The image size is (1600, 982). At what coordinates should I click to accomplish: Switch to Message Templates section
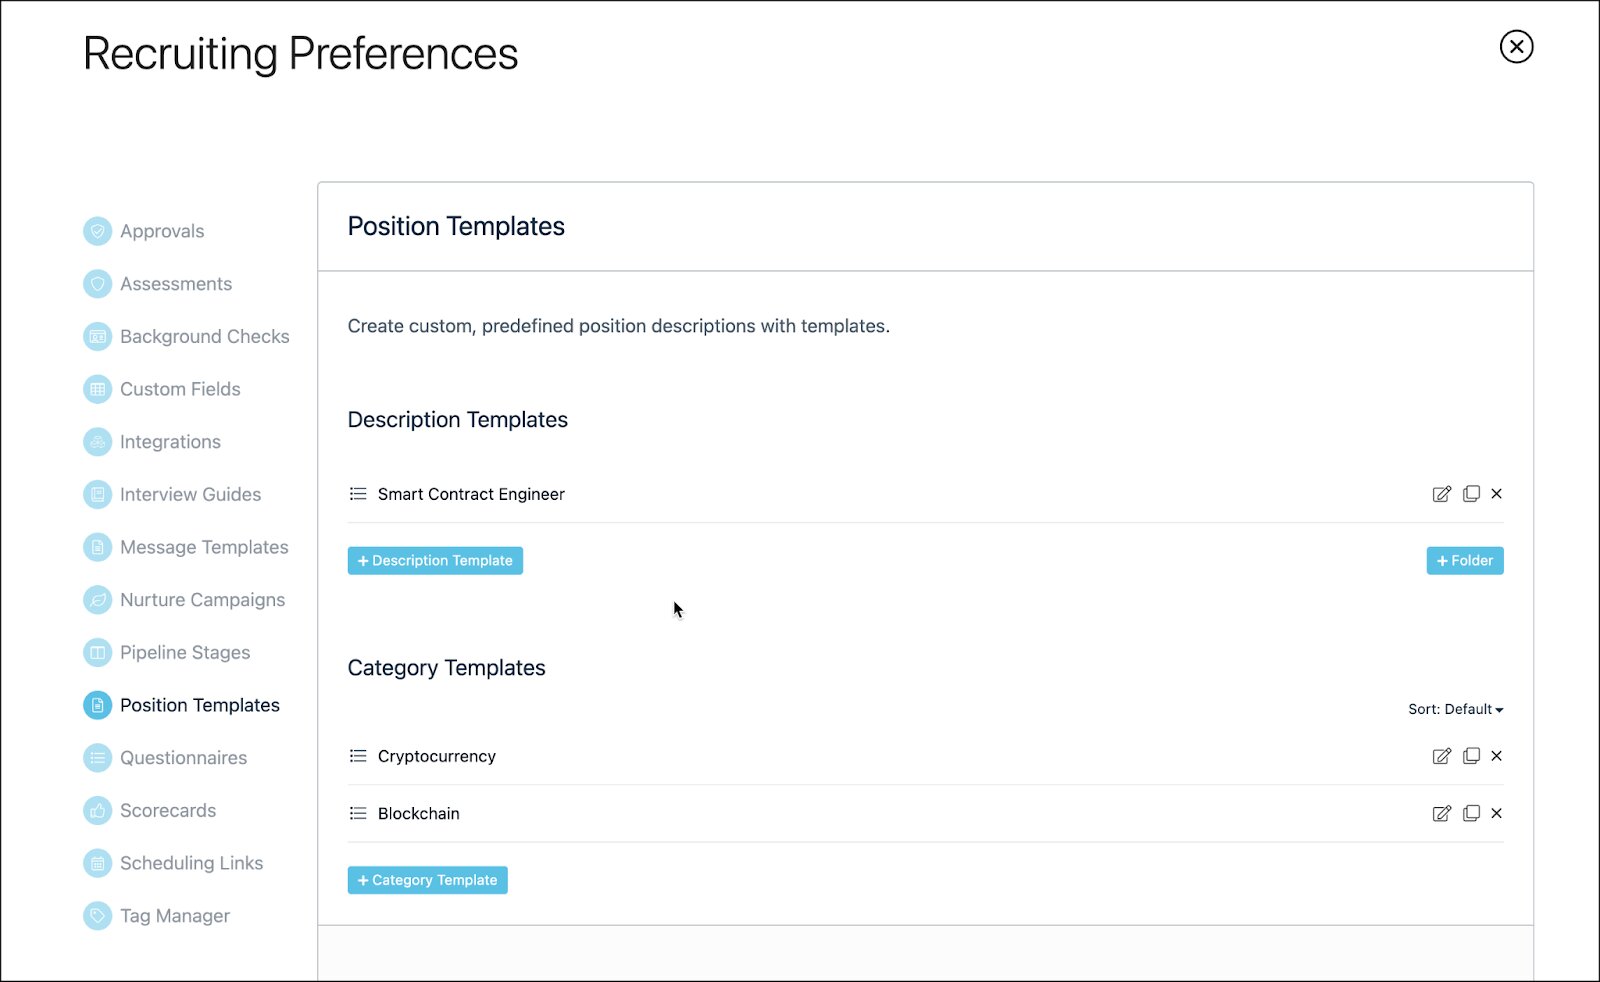click(x=204, y=547)
